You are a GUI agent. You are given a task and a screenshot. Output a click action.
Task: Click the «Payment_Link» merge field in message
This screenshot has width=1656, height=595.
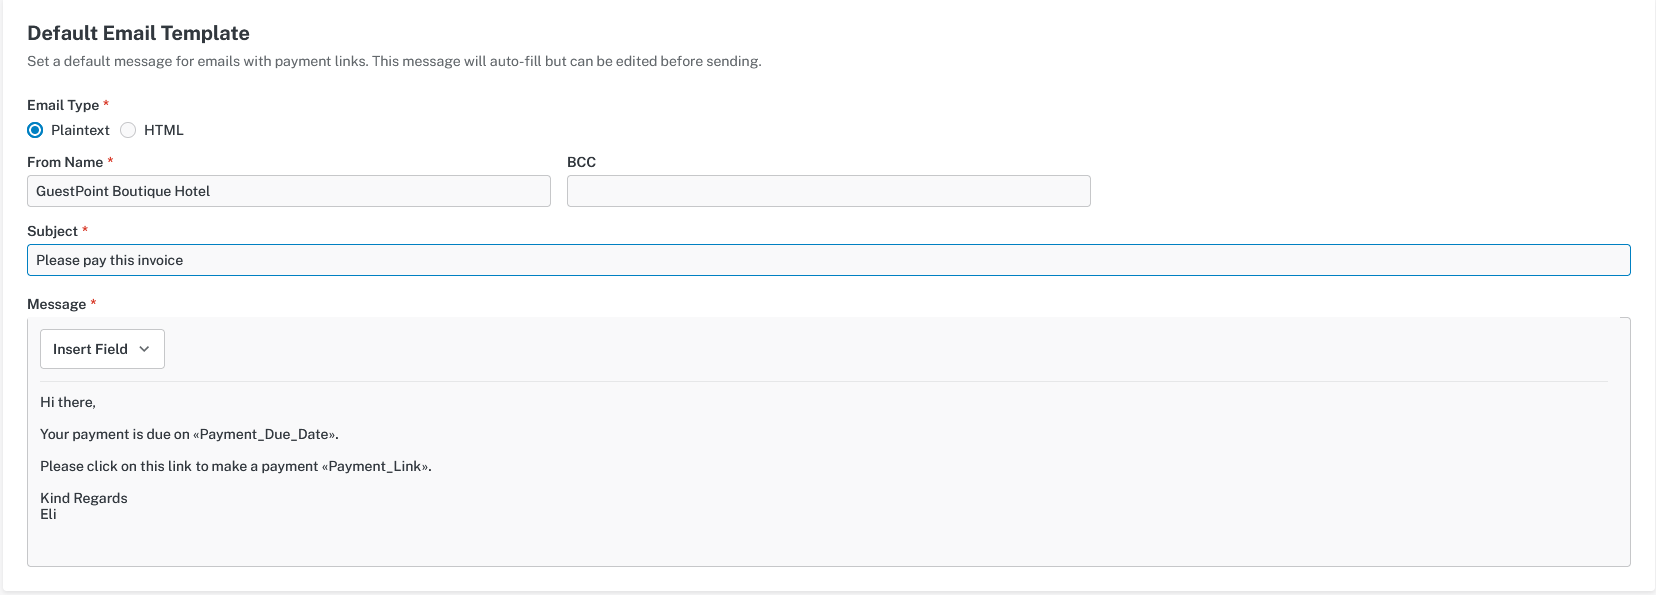tap(376, 466)
